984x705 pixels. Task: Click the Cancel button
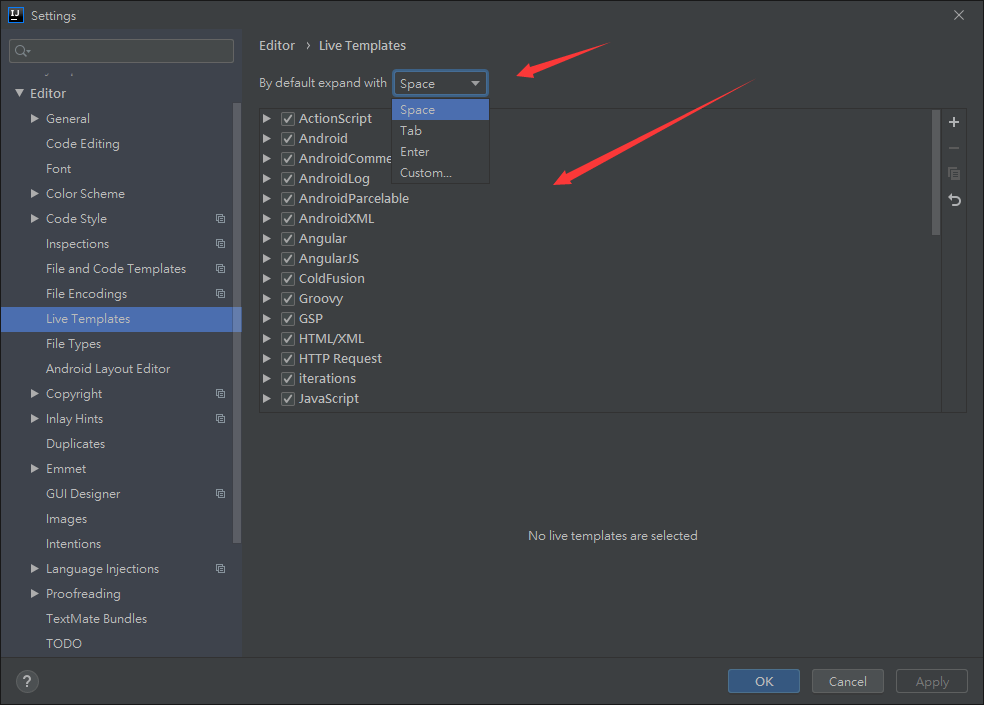pos(847,681)
